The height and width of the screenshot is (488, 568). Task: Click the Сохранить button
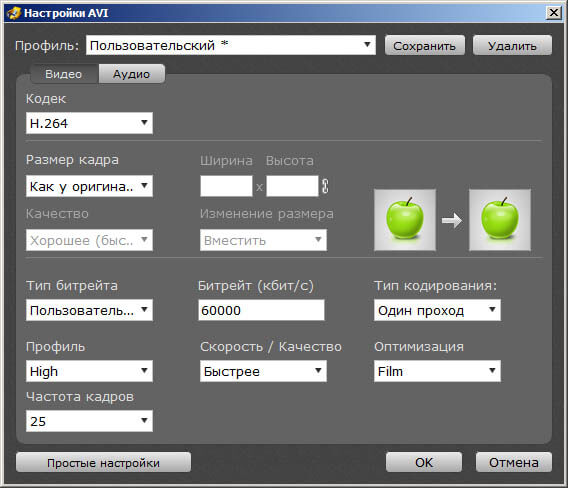pos(425,46)
